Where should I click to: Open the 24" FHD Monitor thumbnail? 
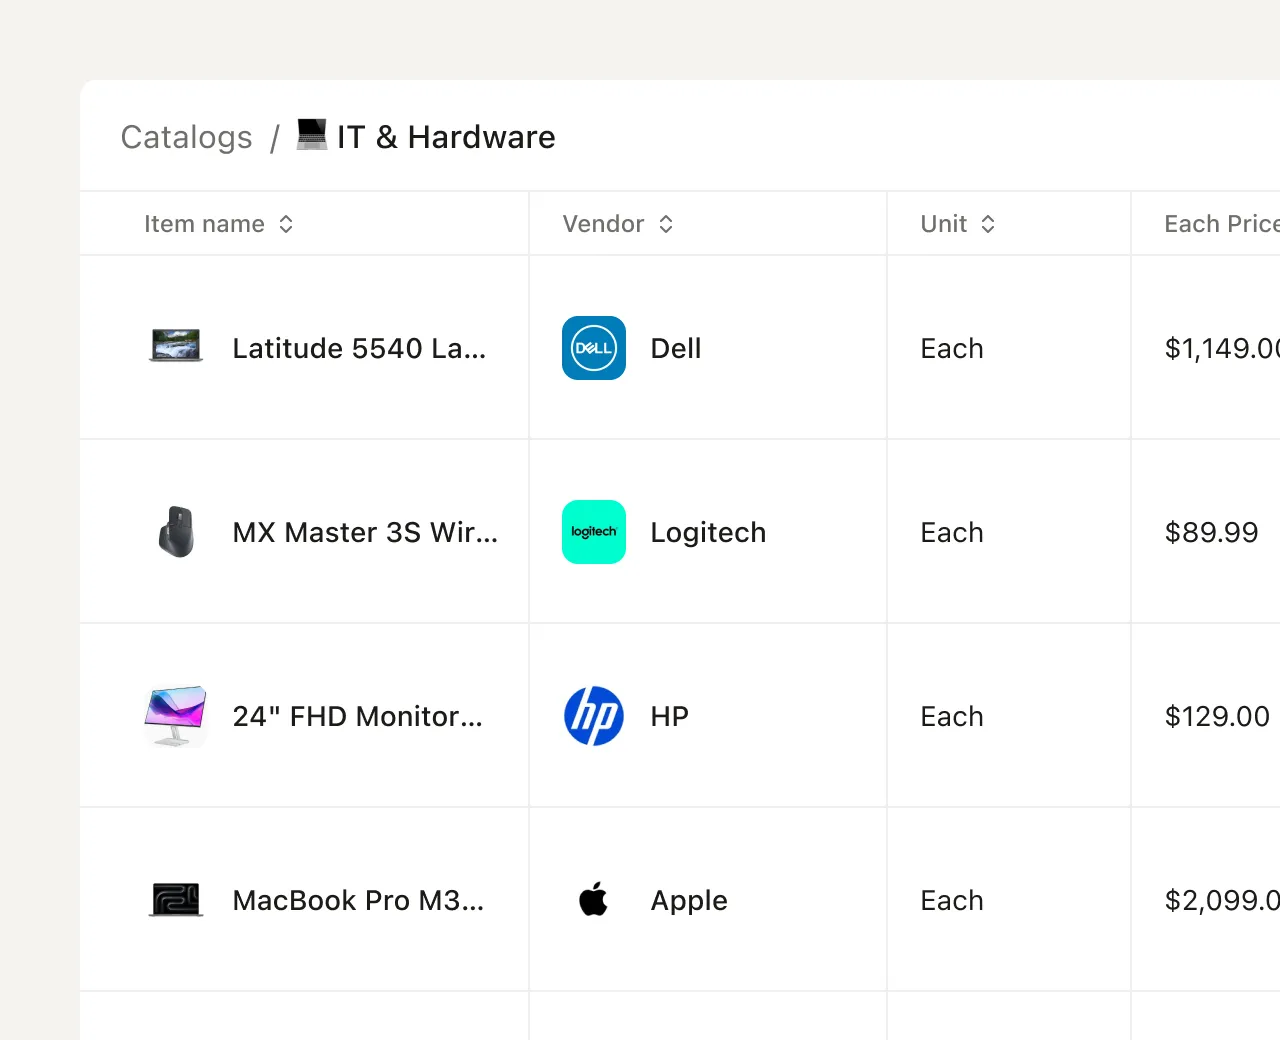coord(176,716)
